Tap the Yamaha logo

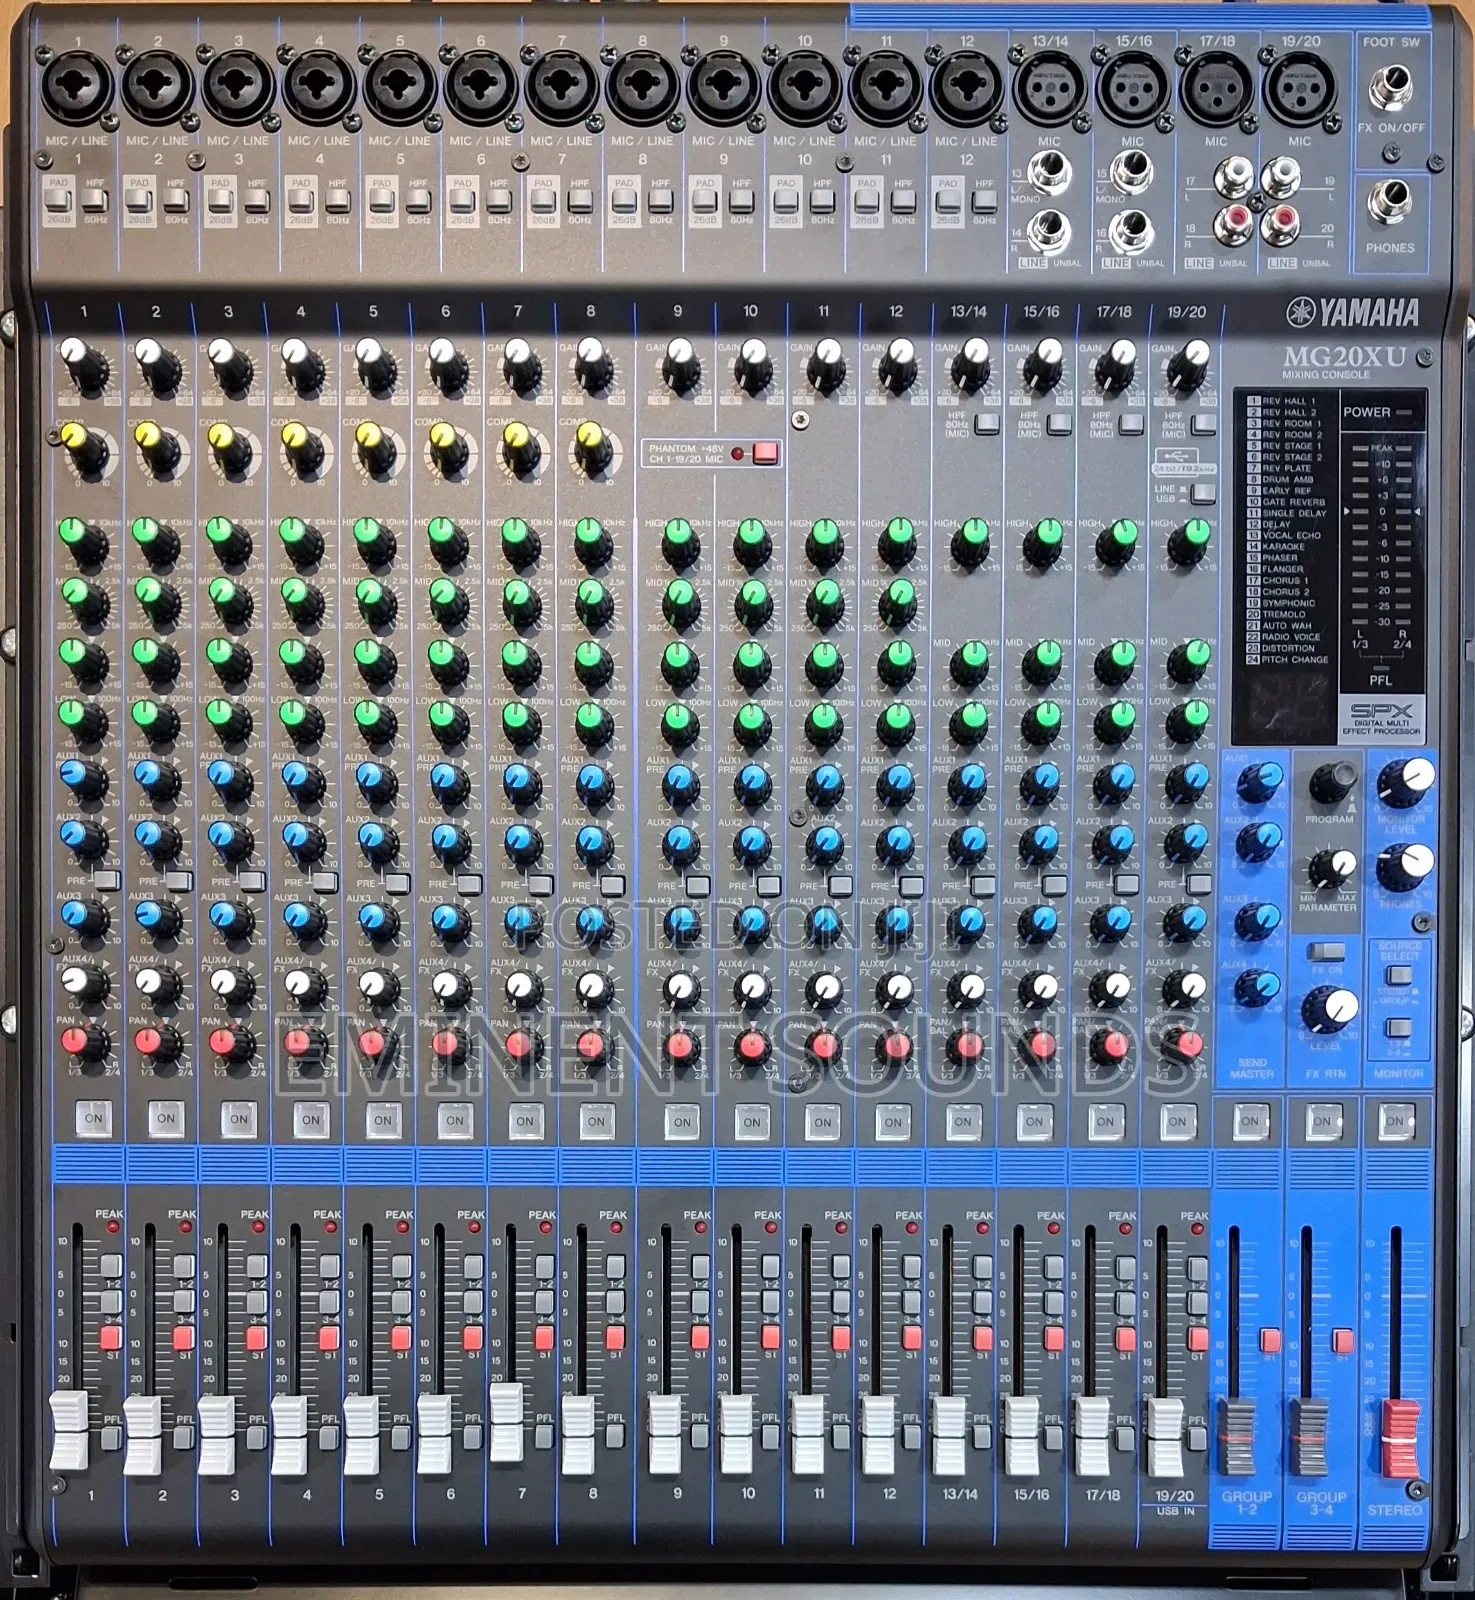click(x=1353, y=313)
